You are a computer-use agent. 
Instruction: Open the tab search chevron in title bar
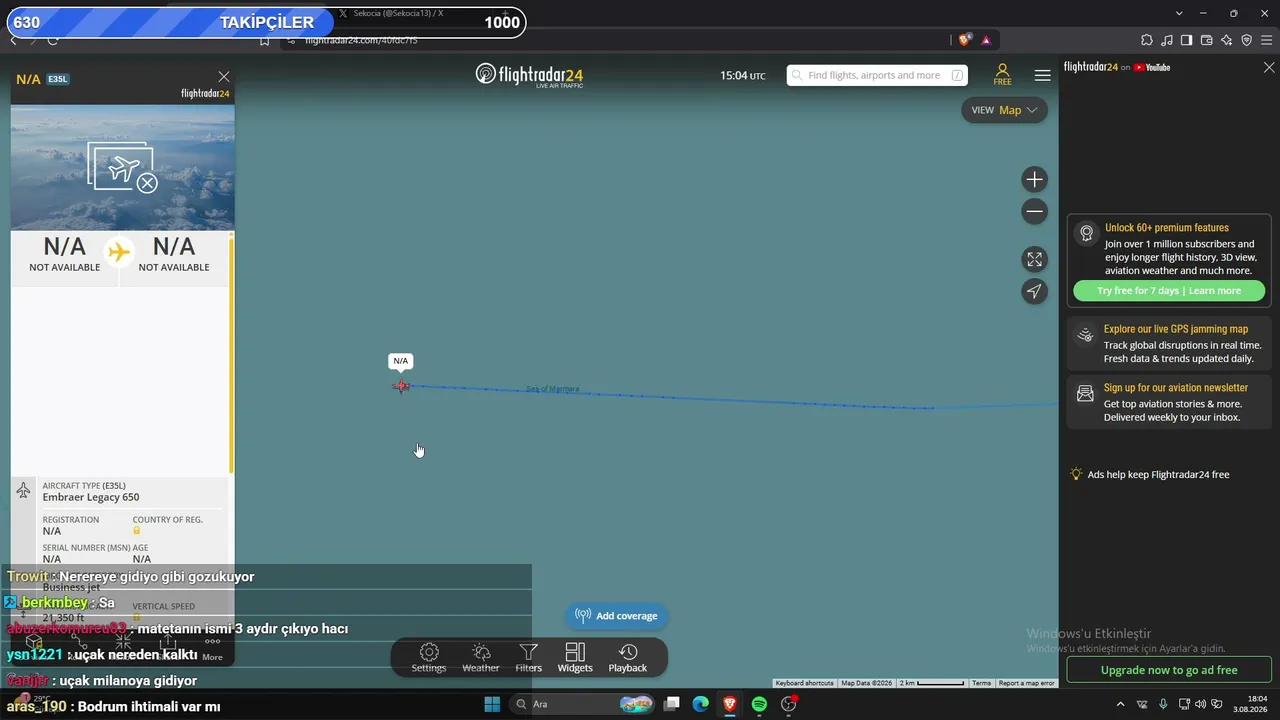click(x=1179, y=14)
